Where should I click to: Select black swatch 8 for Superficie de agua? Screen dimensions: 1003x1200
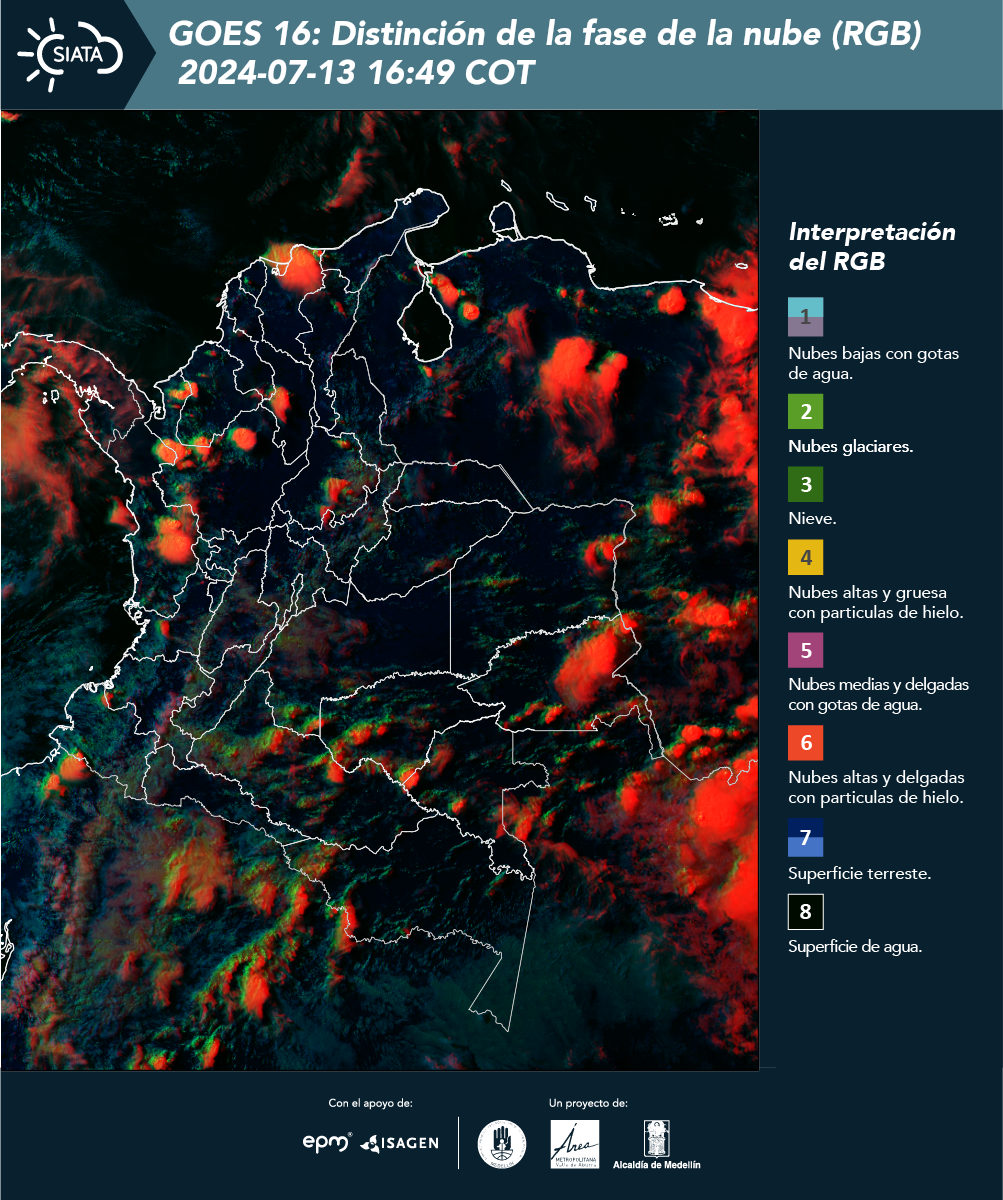[806, 912]
